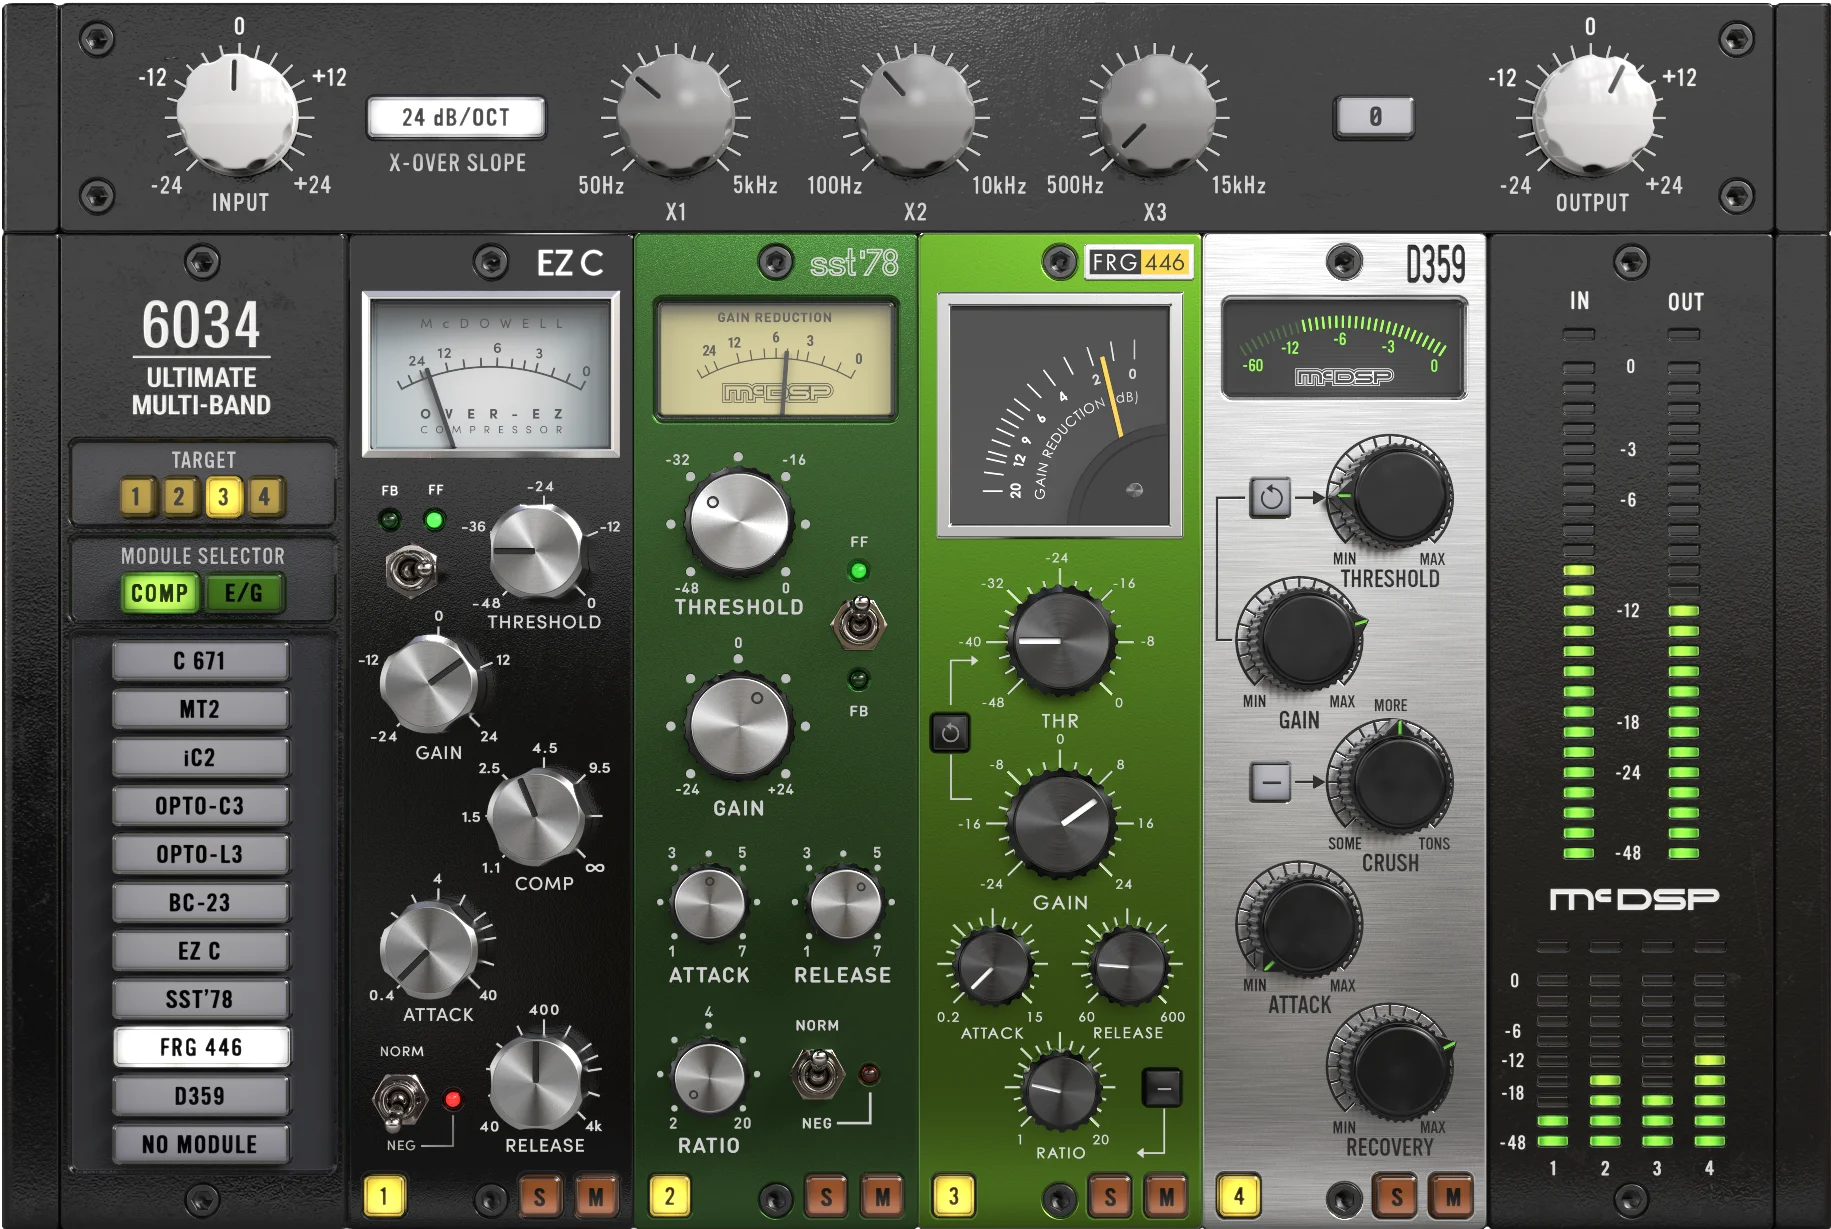The image size is (1831, 1229).
Task: Choose NO MODULE option
Action: [201, 1144]
